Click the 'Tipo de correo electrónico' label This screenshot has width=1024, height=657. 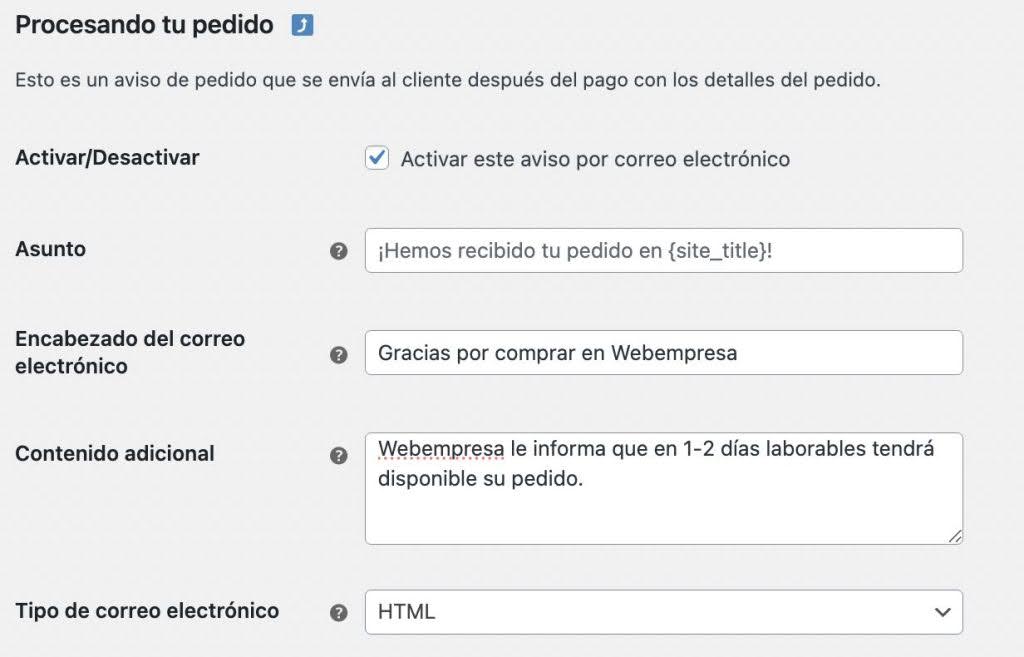pyautogui.click(x=147, y=610)
